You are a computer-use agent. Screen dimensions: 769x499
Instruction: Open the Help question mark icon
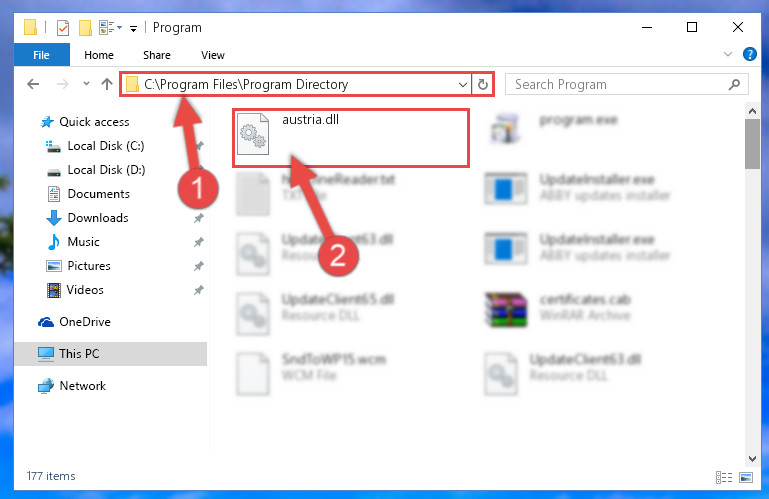(749, 54)
